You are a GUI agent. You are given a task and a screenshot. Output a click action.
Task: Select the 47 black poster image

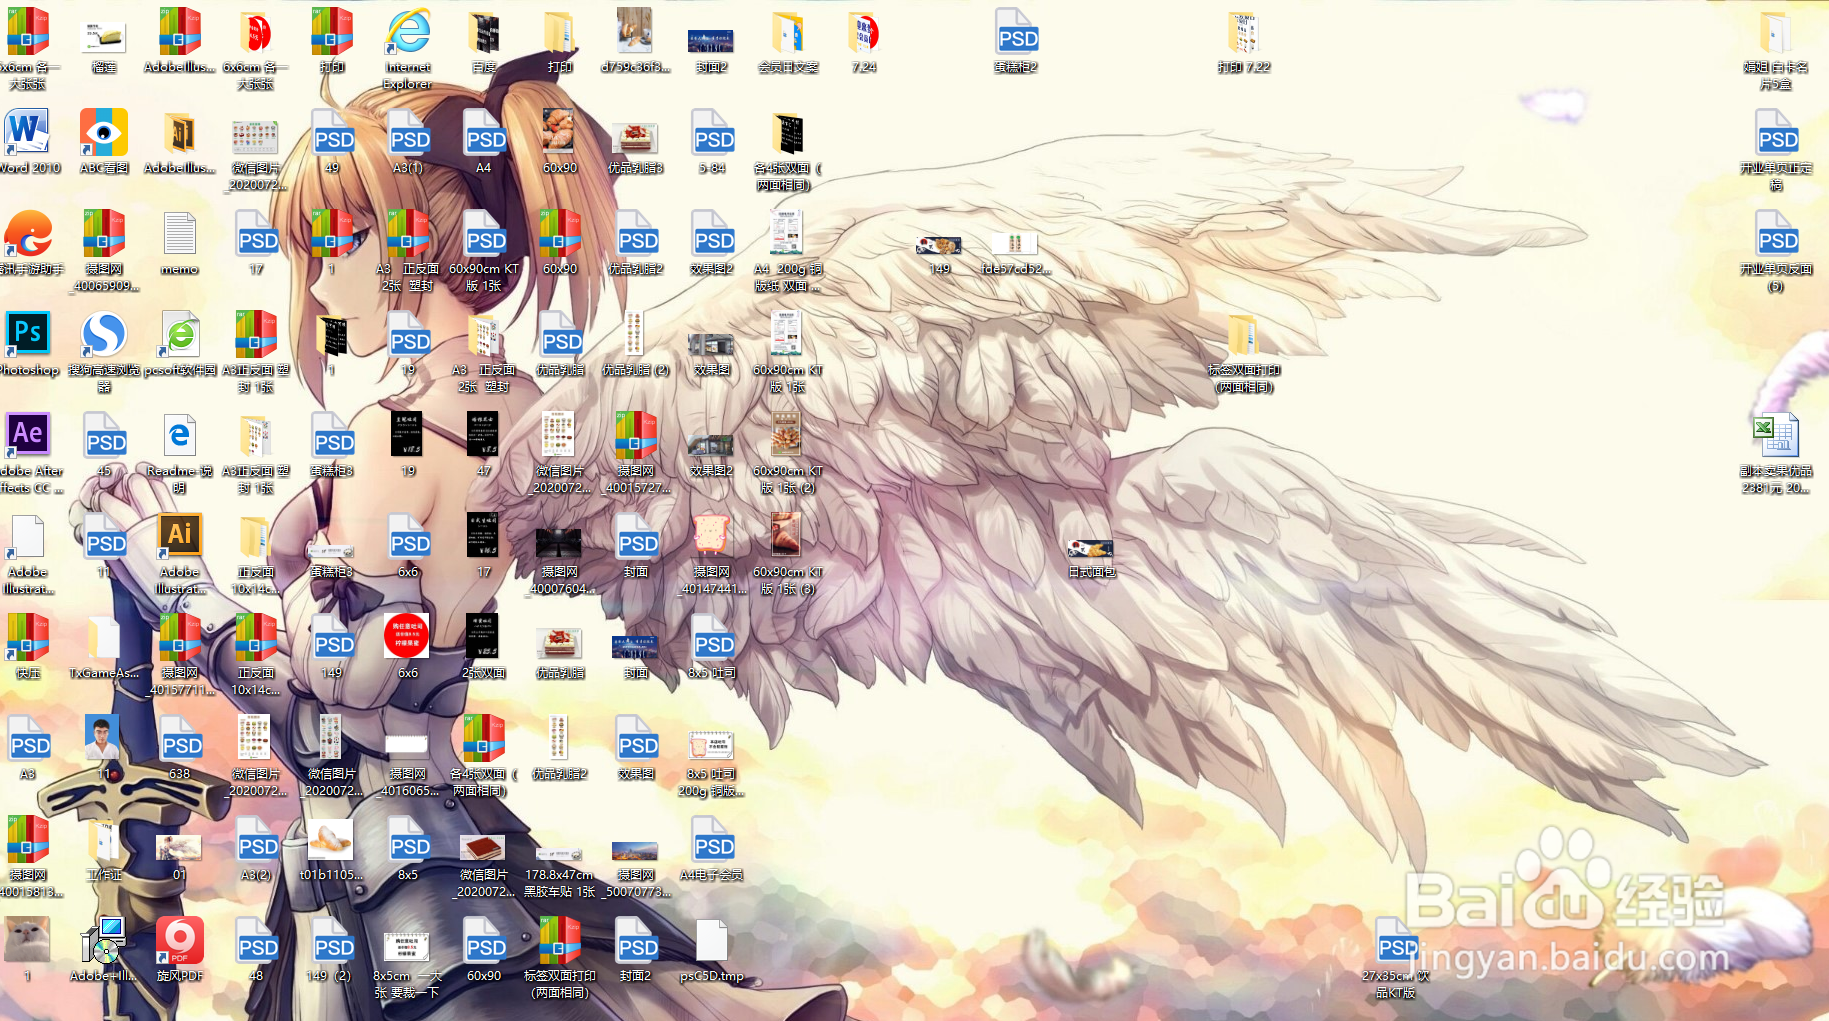coord(484,445)
